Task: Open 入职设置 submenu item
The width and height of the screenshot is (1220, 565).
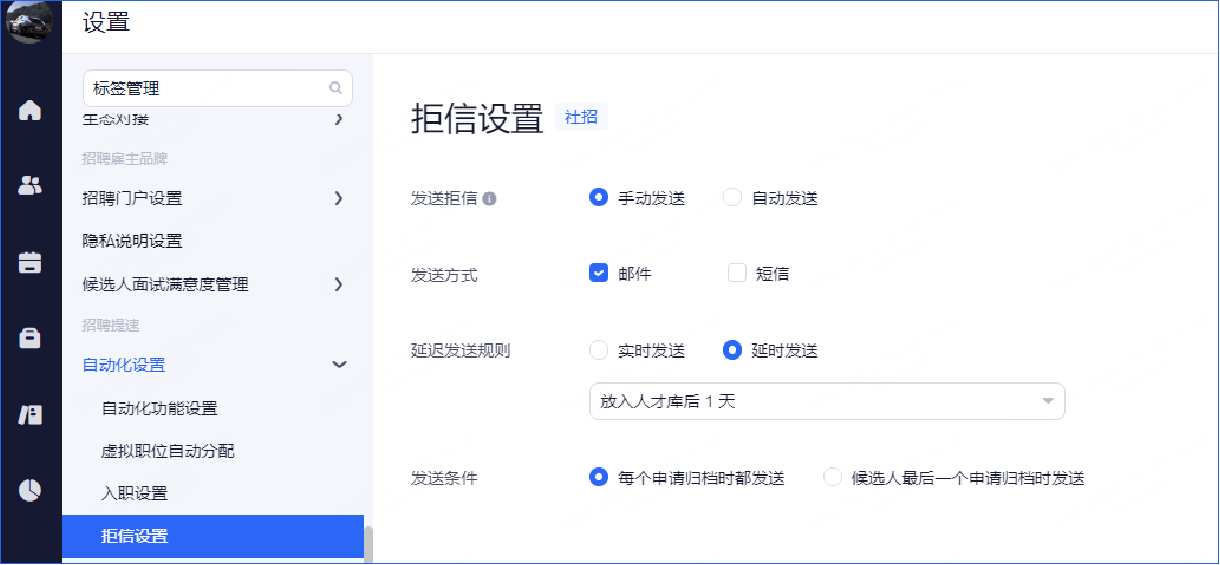Action: (134, 494)
